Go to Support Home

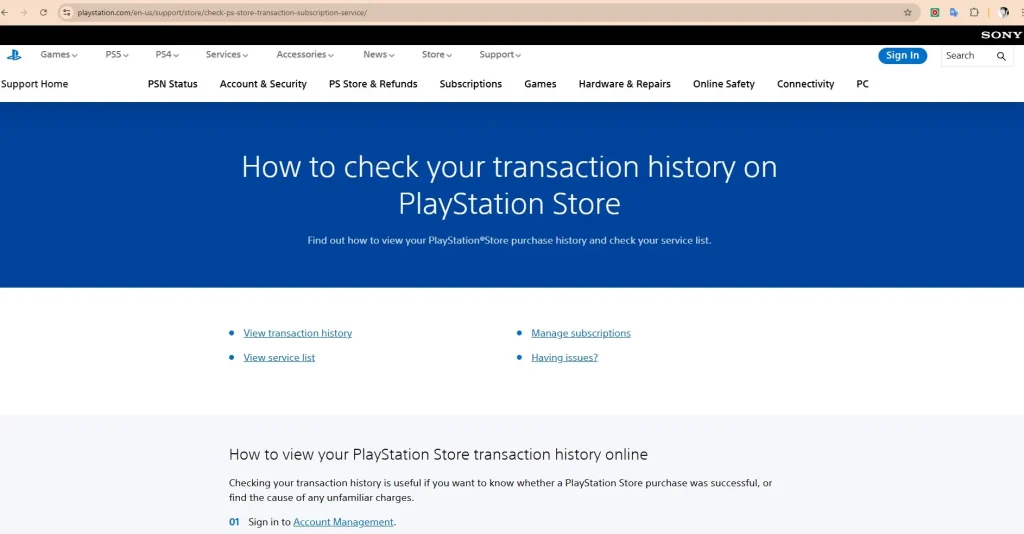pos(34,84)
